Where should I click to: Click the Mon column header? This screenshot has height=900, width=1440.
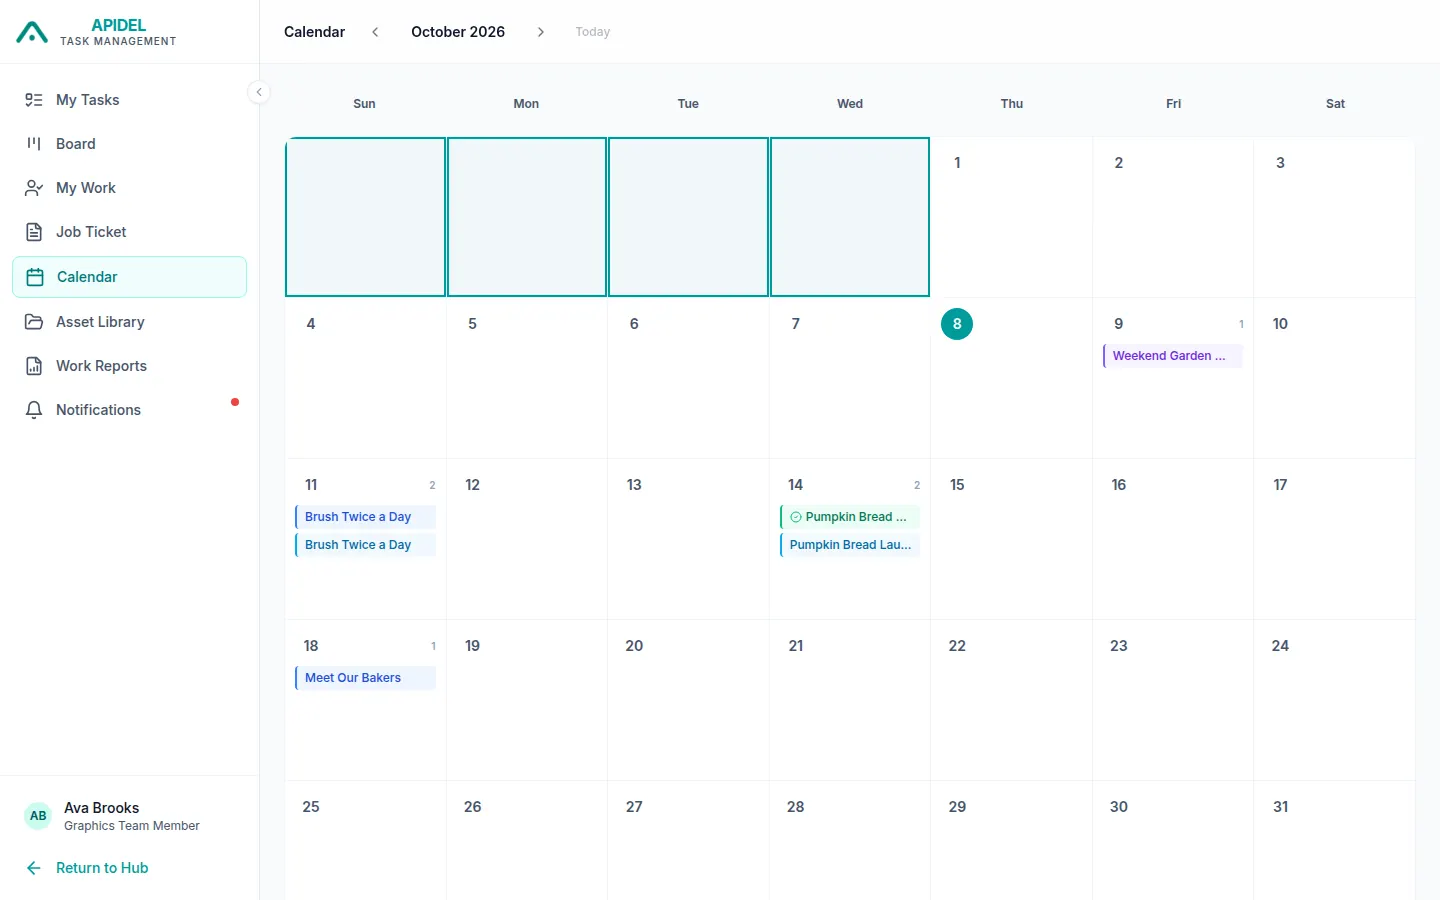point(526,104)
